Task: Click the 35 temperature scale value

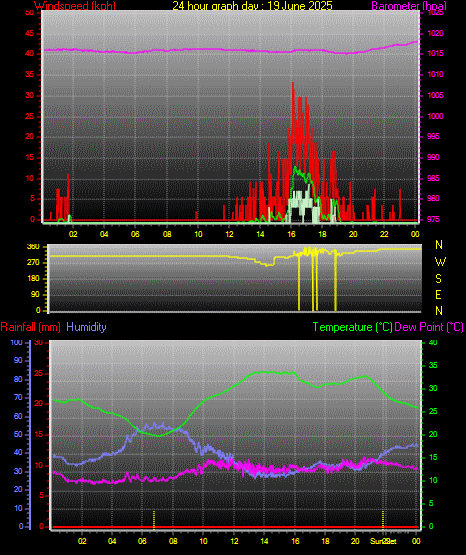Action: (433, 365)
